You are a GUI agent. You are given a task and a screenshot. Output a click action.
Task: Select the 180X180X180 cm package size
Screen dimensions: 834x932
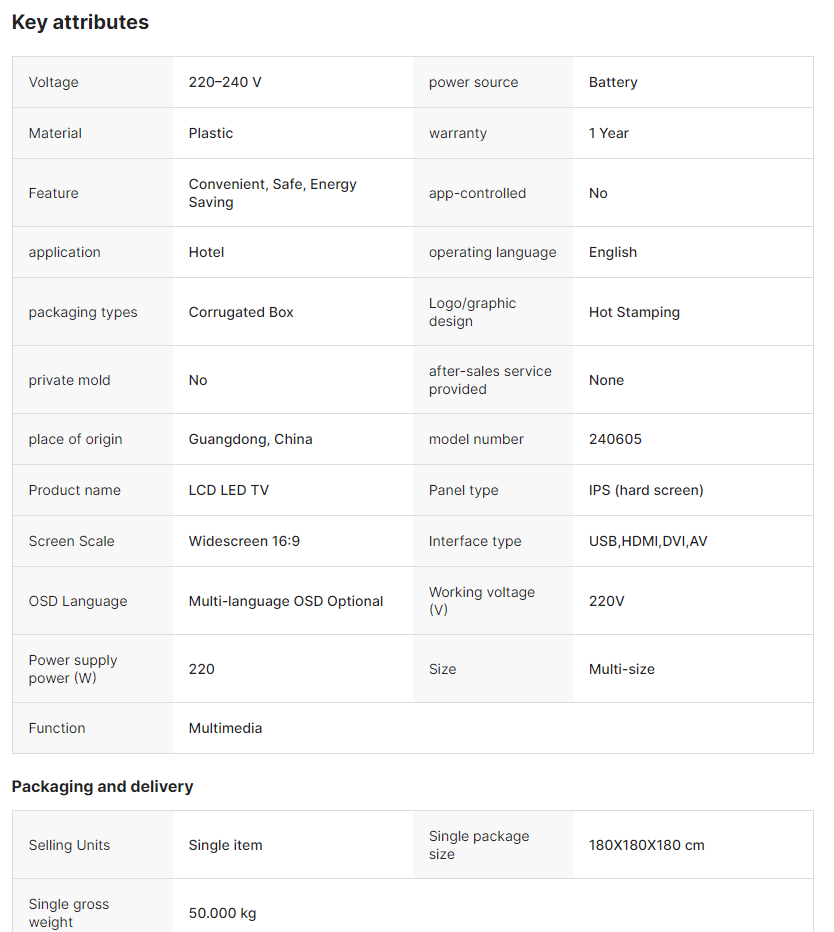point(646,845)
